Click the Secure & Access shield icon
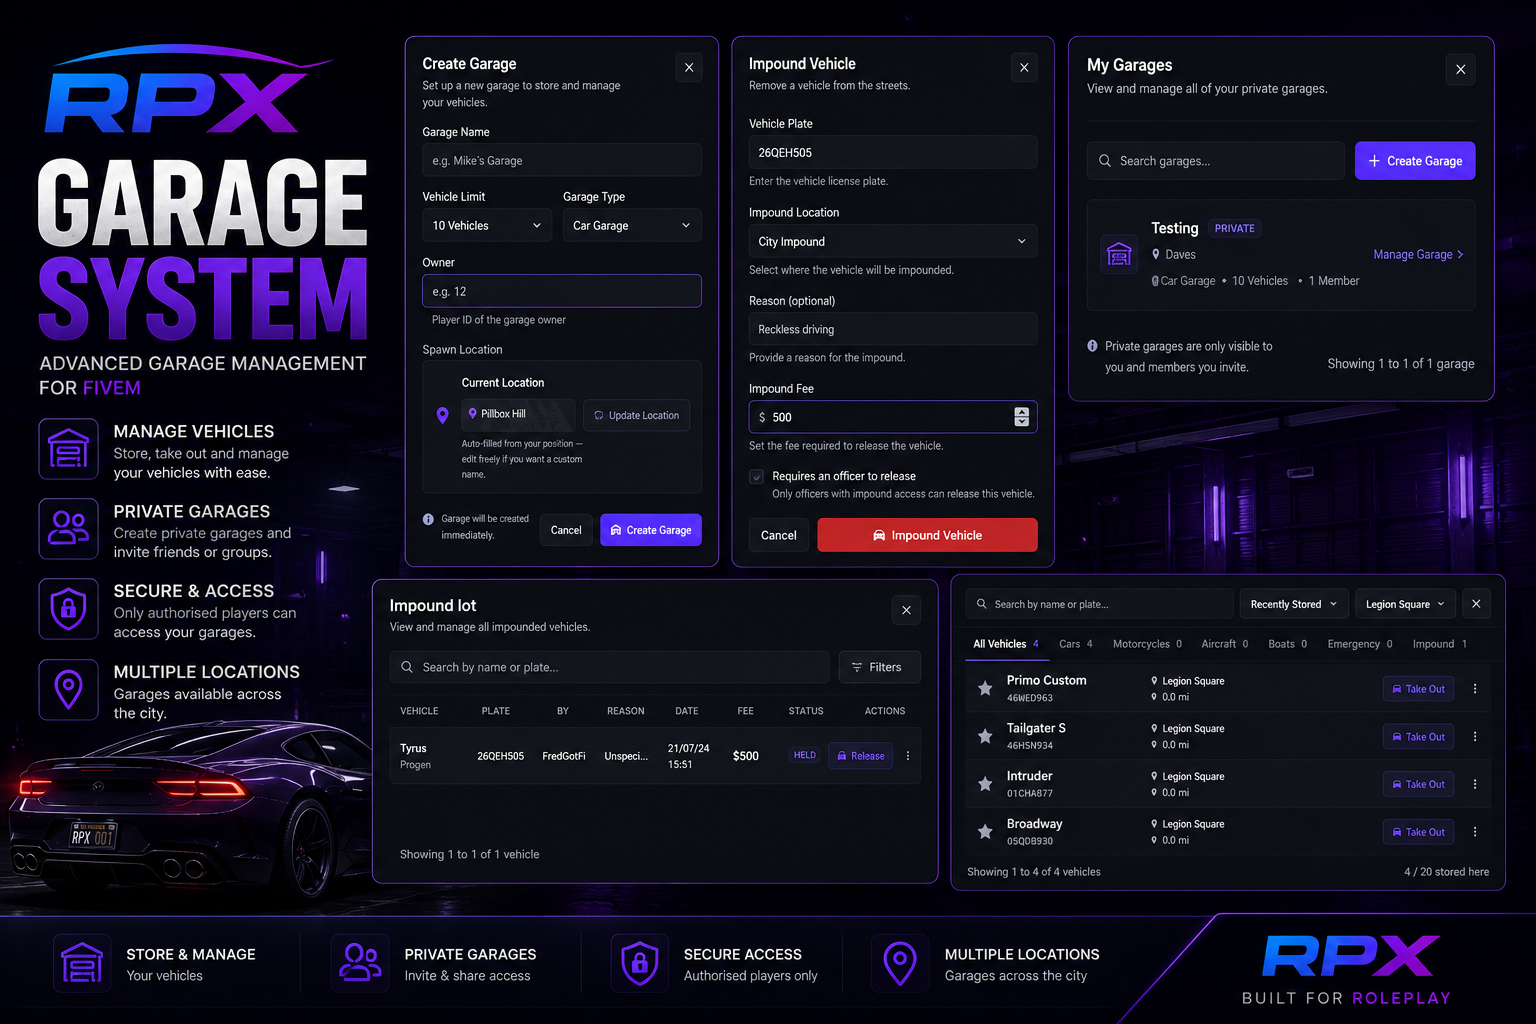Image resolution: width=1536 pixels, height=1024 pixels. (68, 608)
